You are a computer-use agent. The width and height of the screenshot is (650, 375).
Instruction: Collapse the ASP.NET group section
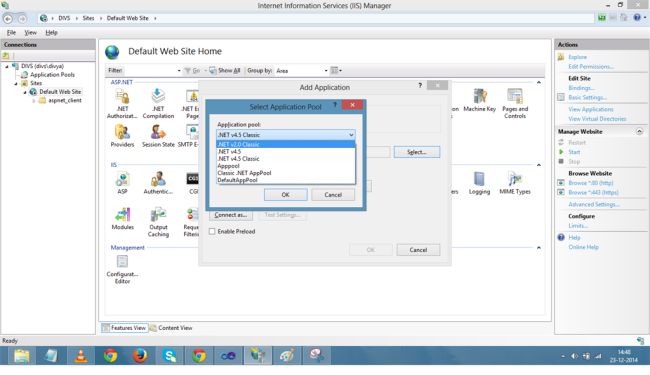pyautogui.click(x=539, y=82)
